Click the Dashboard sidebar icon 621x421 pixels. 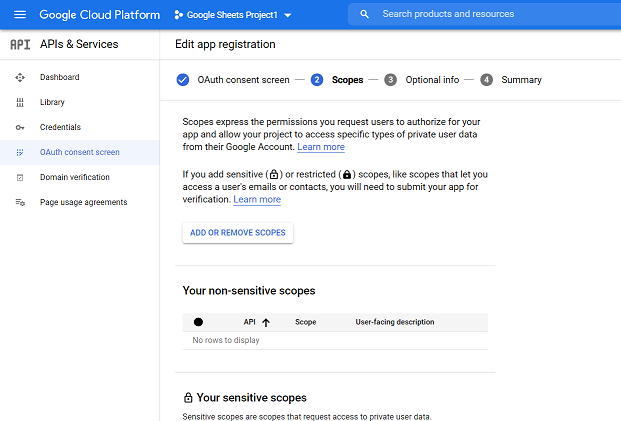point(20,77)
